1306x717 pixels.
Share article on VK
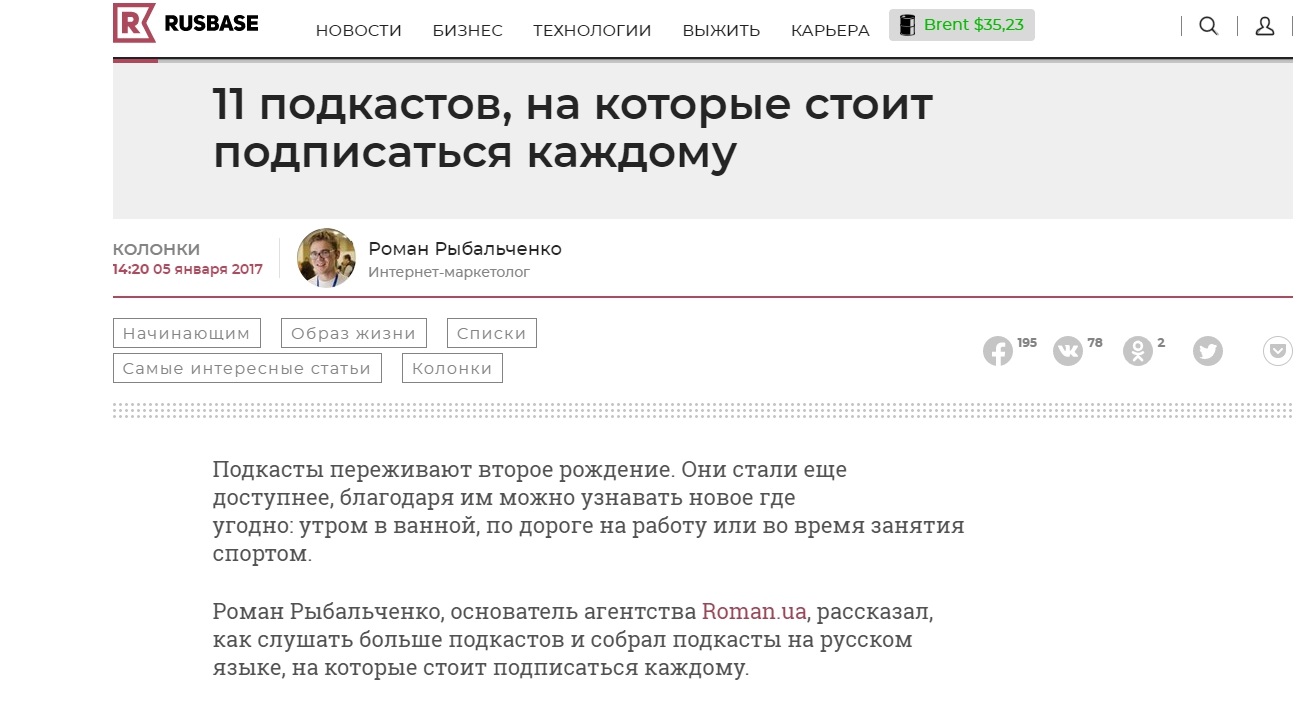click(x=1068, y=351)
